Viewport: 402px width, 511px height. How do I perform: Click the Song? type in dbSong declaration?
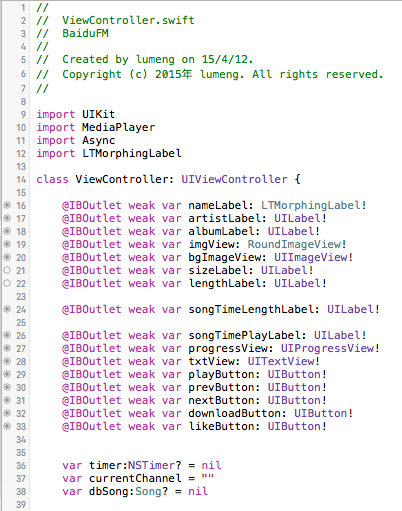click(152, 491)
